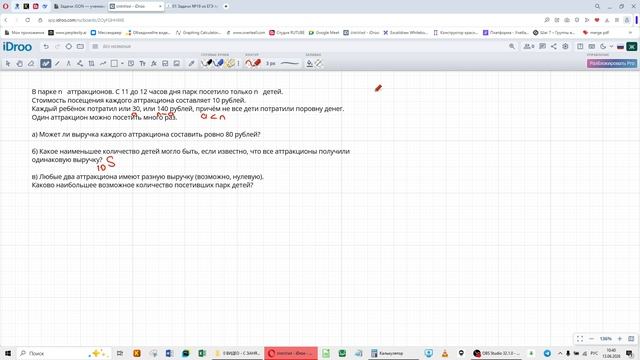Pick the straight line tool
The width and height of the screenshot is (640, 360).
tap(57, 63)
